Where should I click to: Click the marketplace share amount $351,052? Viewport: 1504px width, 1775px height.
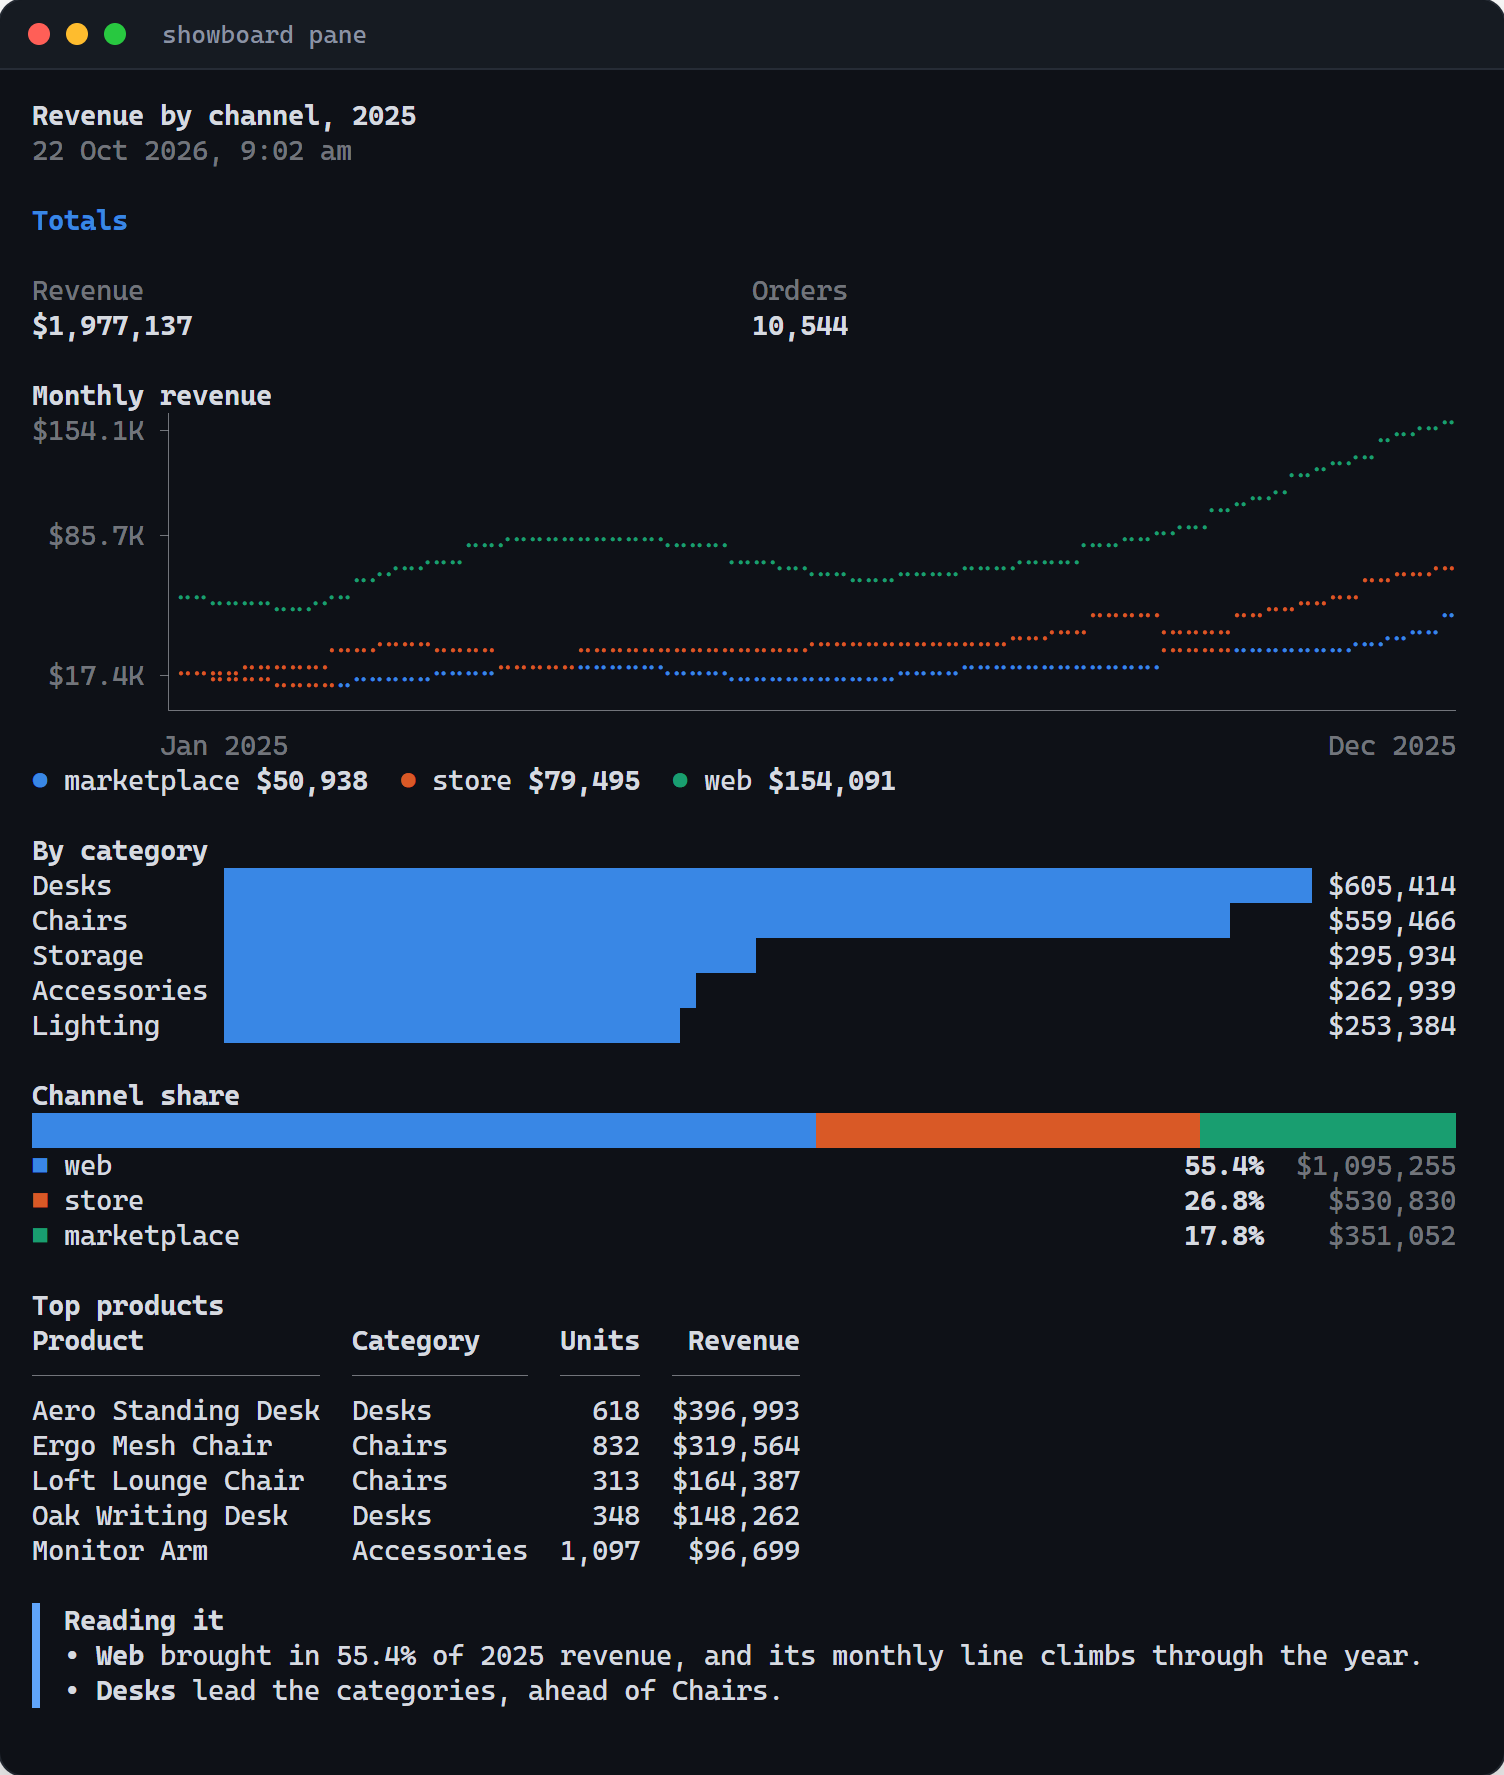coord(1392,1236)
